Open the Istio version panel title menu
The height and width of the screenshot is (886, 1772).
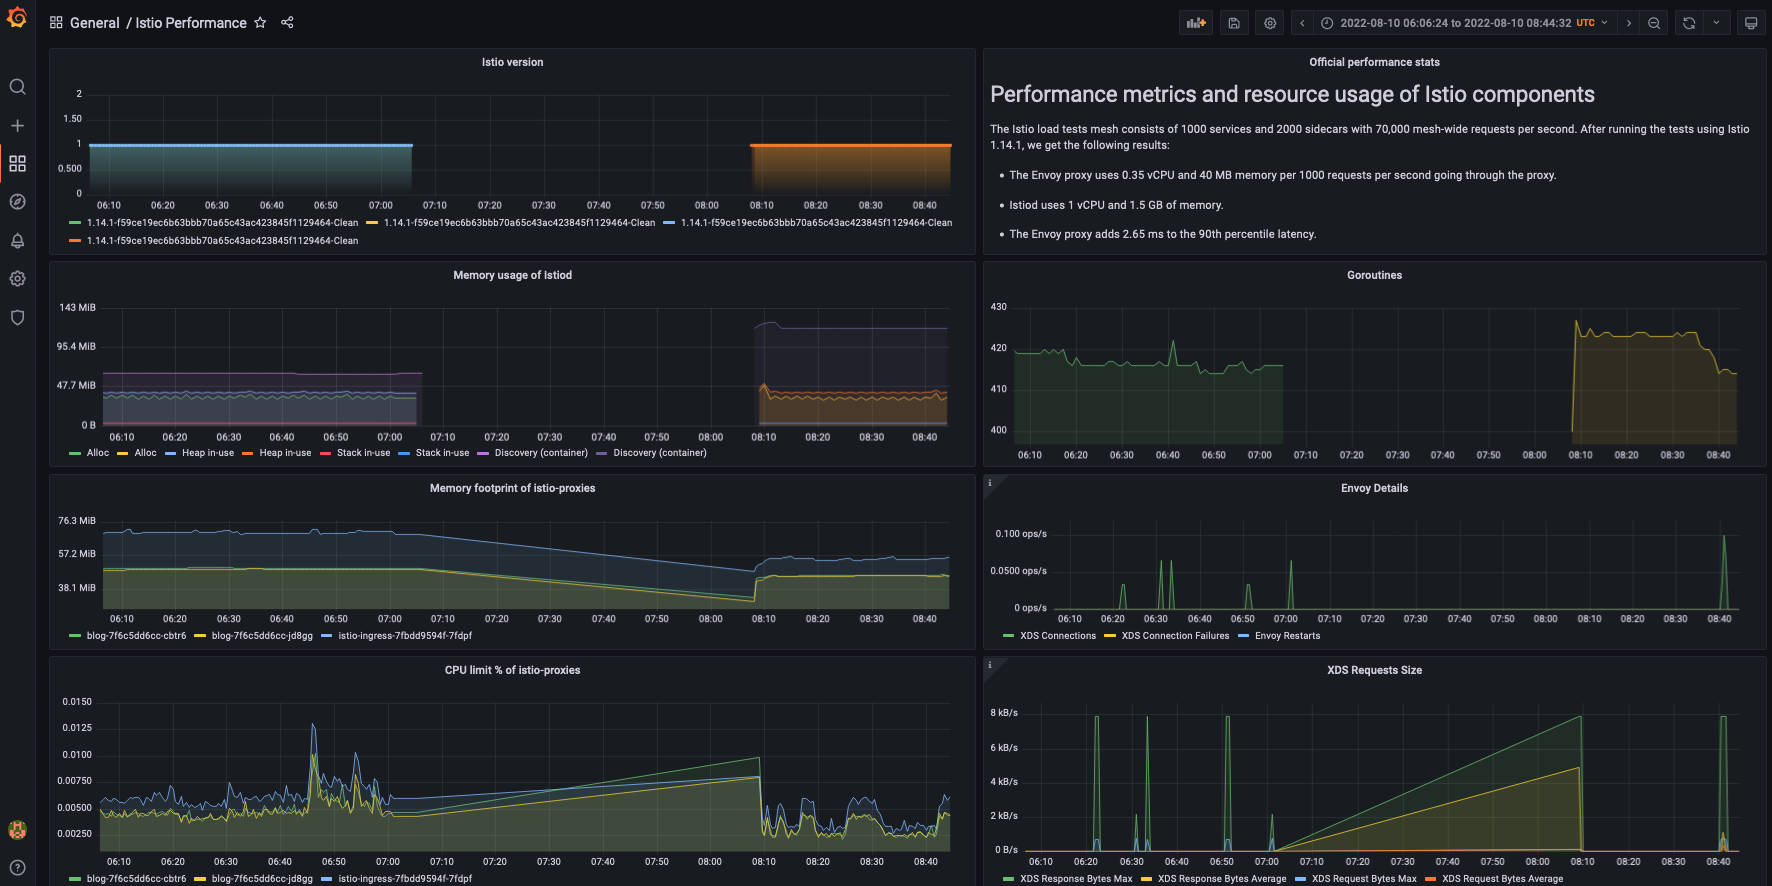512,62
